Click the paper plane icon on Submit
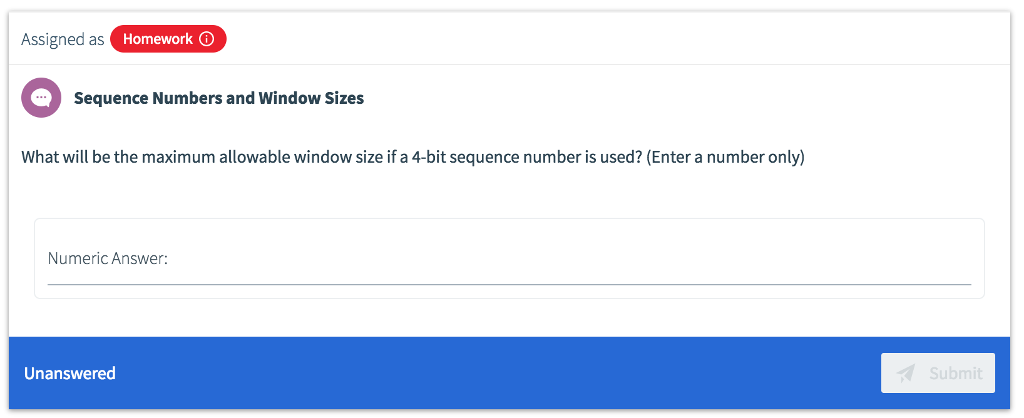 [x=906, y=373]
